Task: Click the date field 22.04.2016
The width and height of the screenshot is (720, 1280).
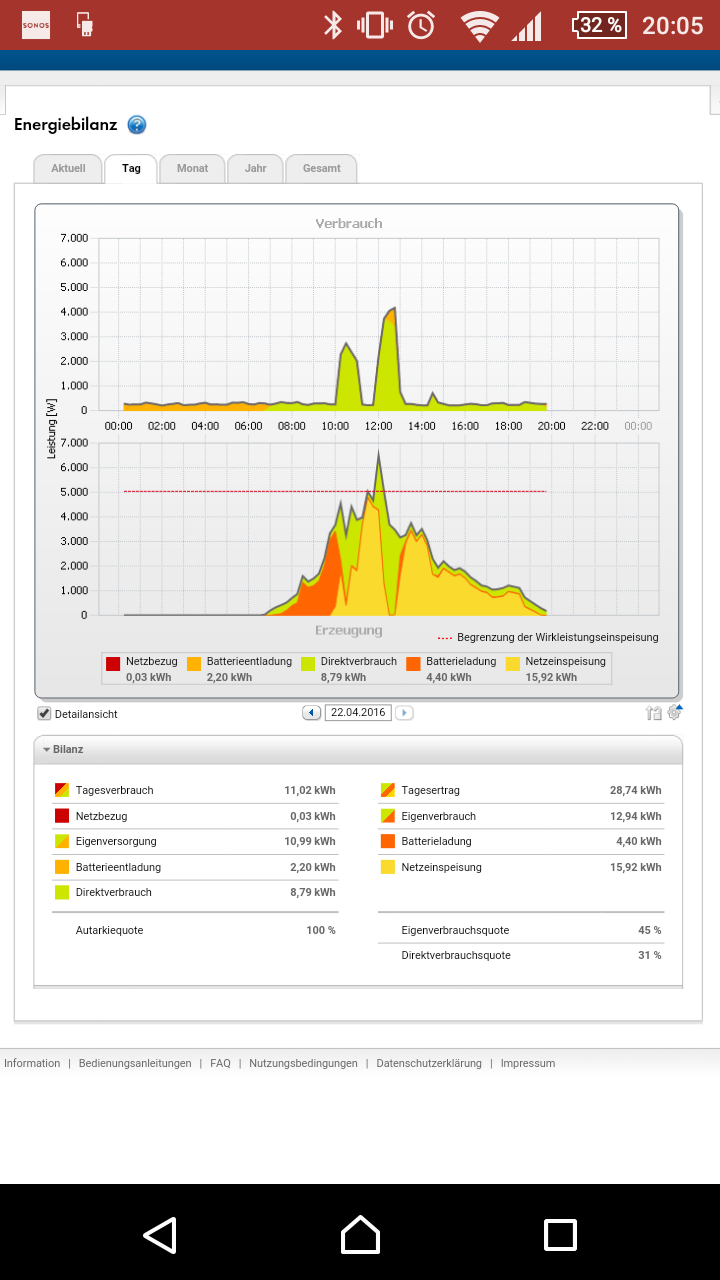Action: [x=358, y=713]
